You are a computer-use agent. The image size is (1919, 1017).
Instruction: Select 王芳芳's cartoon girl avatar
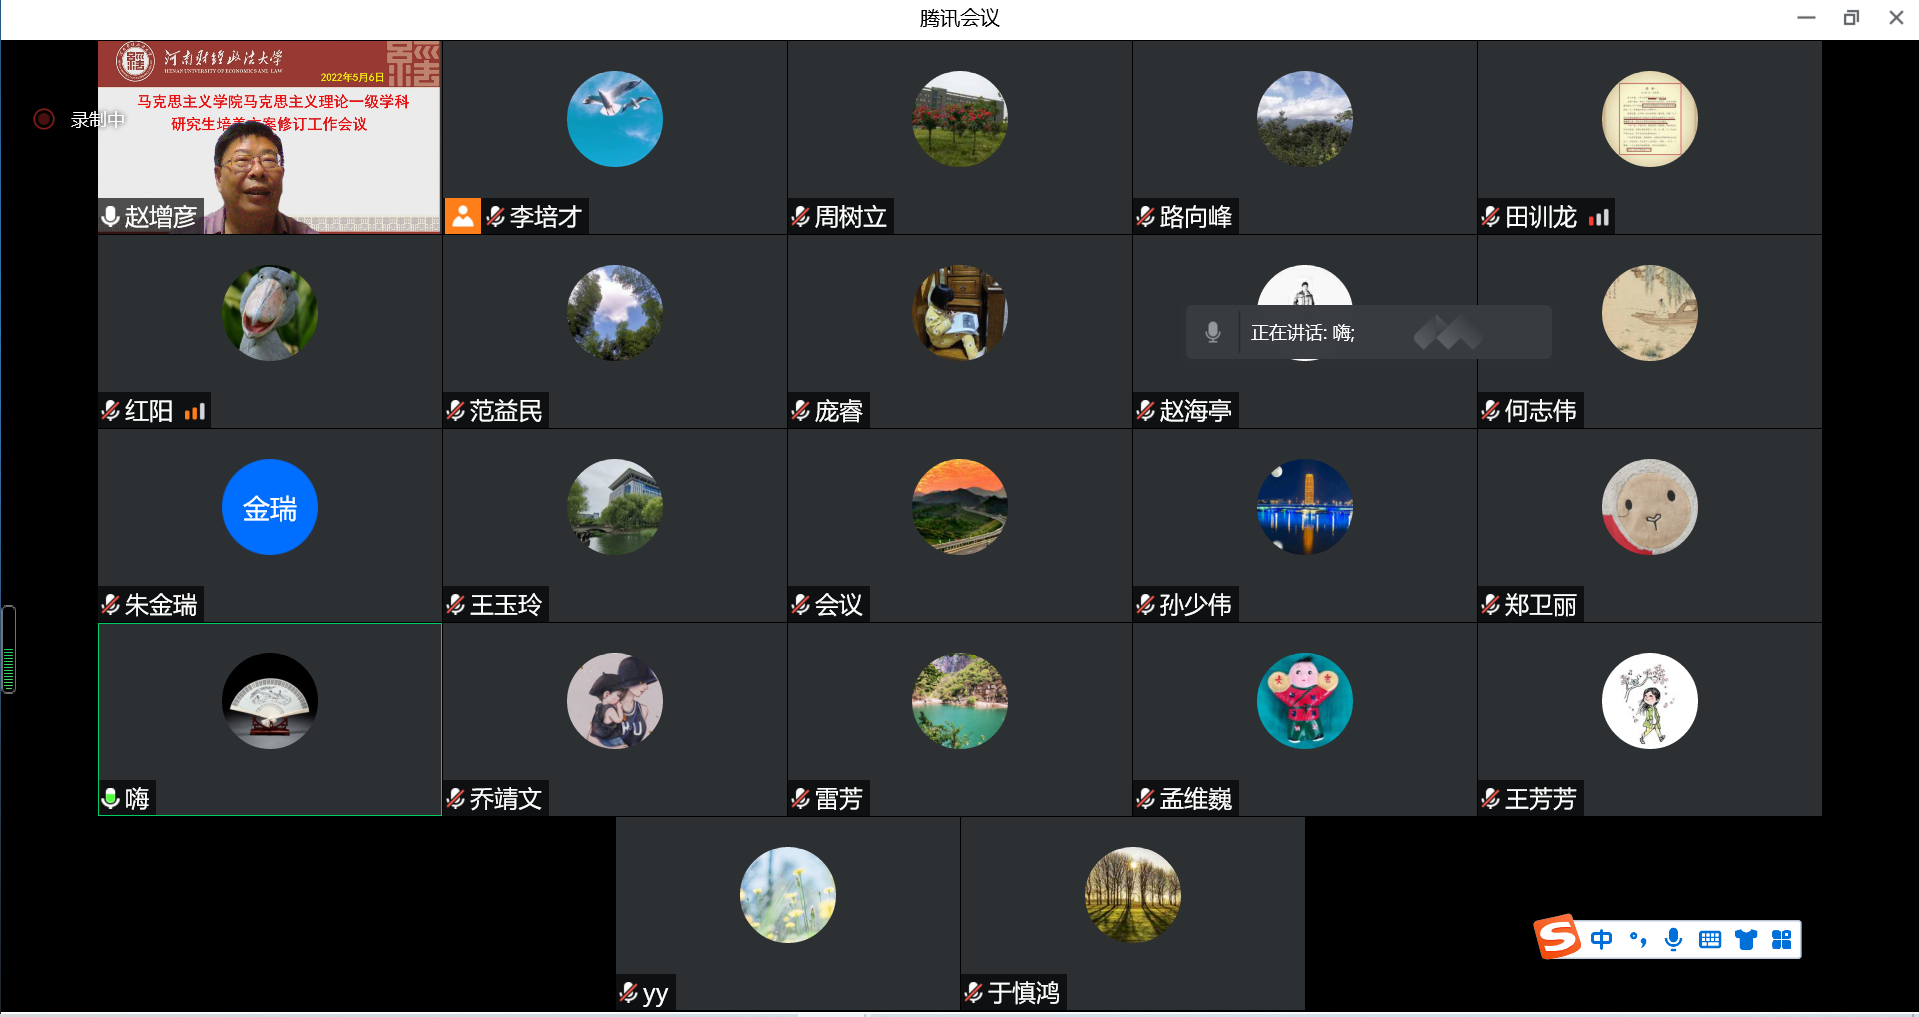point(1649,701)
